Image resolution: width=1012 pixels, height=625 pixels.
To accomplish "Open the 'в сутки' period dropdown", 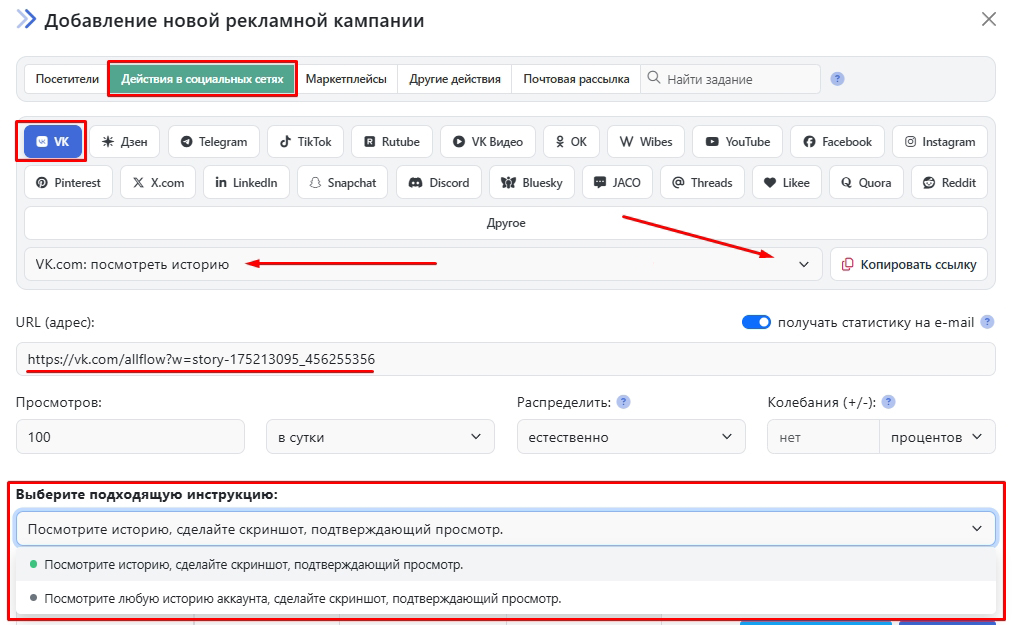I will click(380, 437).
